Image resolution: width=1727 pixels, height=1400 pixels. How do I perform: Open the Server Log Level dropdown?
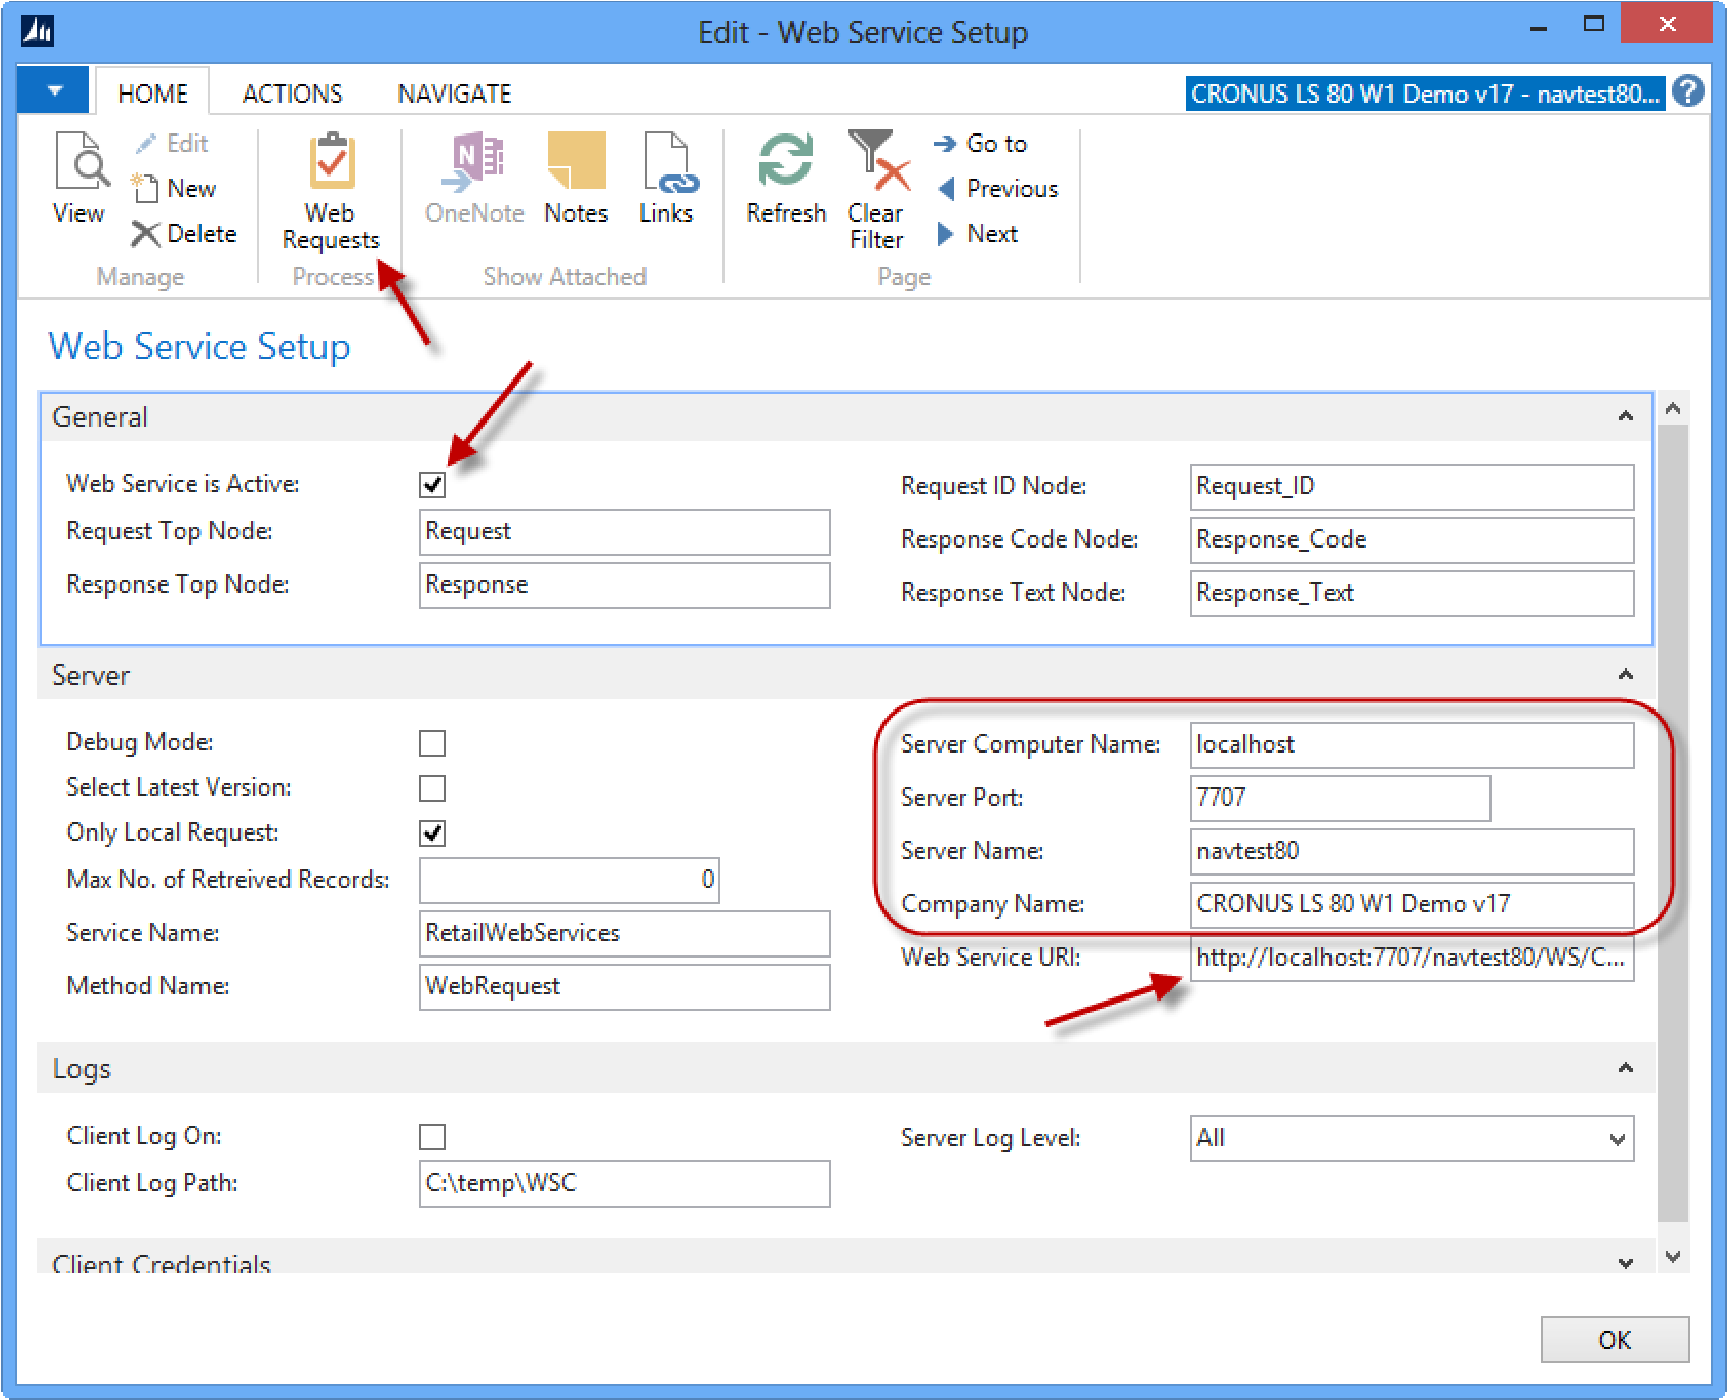(1616, 1139)
